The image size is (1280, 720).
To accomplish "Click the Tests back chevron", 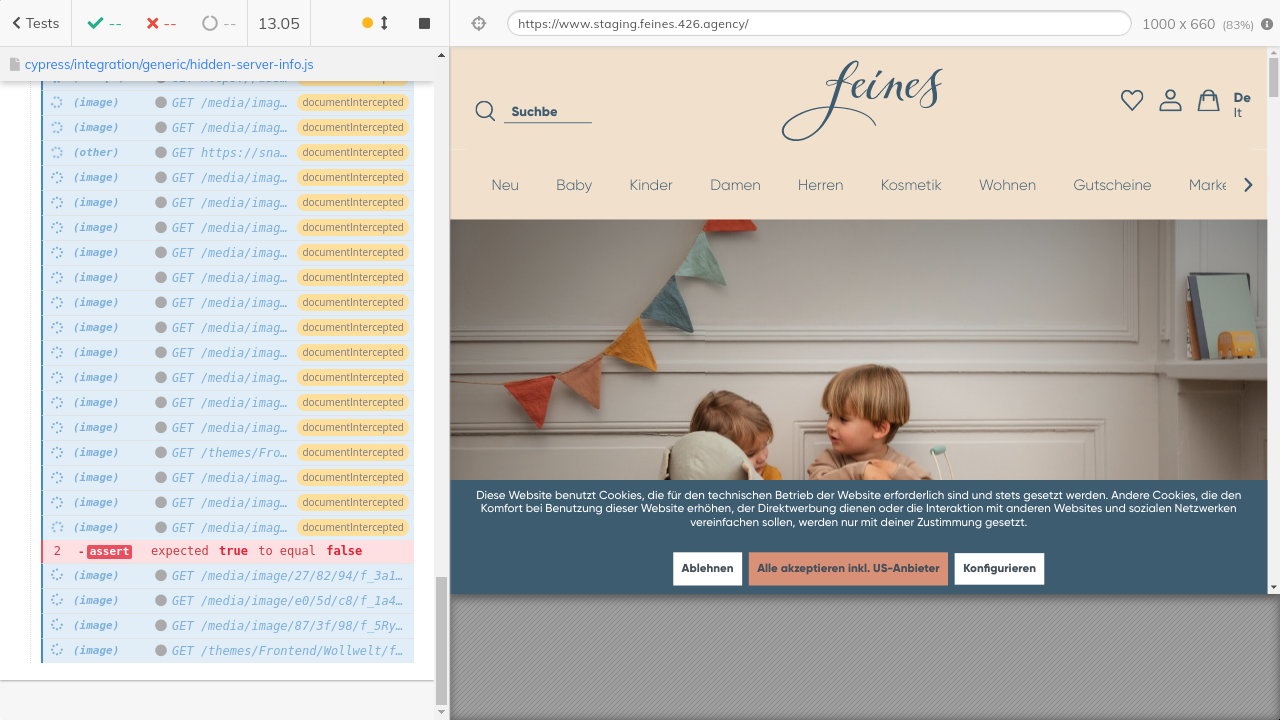I will (x=17, y=23).
